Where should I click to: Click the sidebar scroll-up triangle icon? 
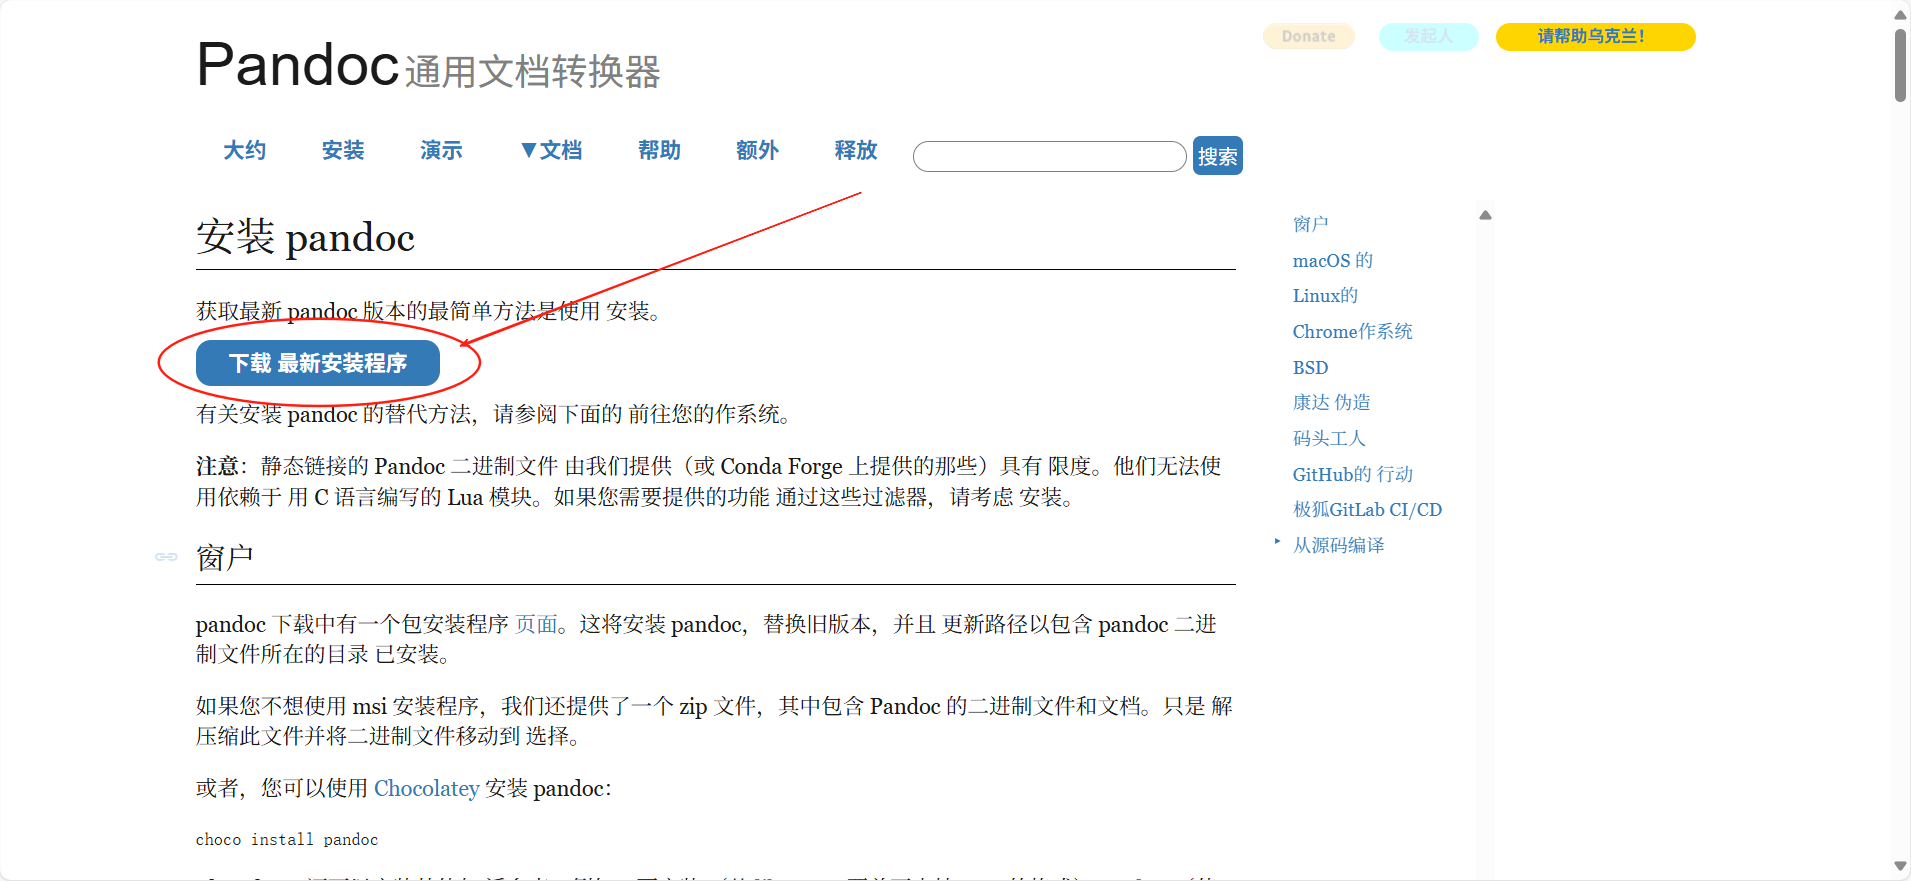pos(1485,215)
